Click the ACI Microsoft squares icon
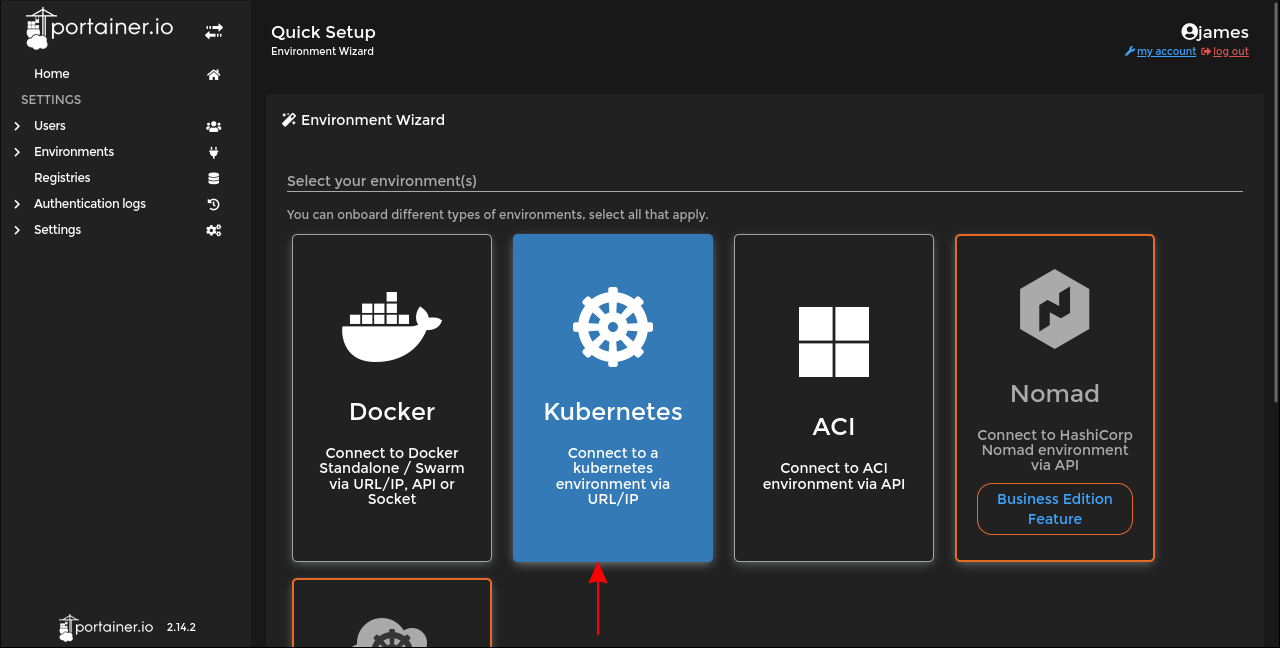The height and width of the screenshot is (648, 1280). tap(834, 341)
